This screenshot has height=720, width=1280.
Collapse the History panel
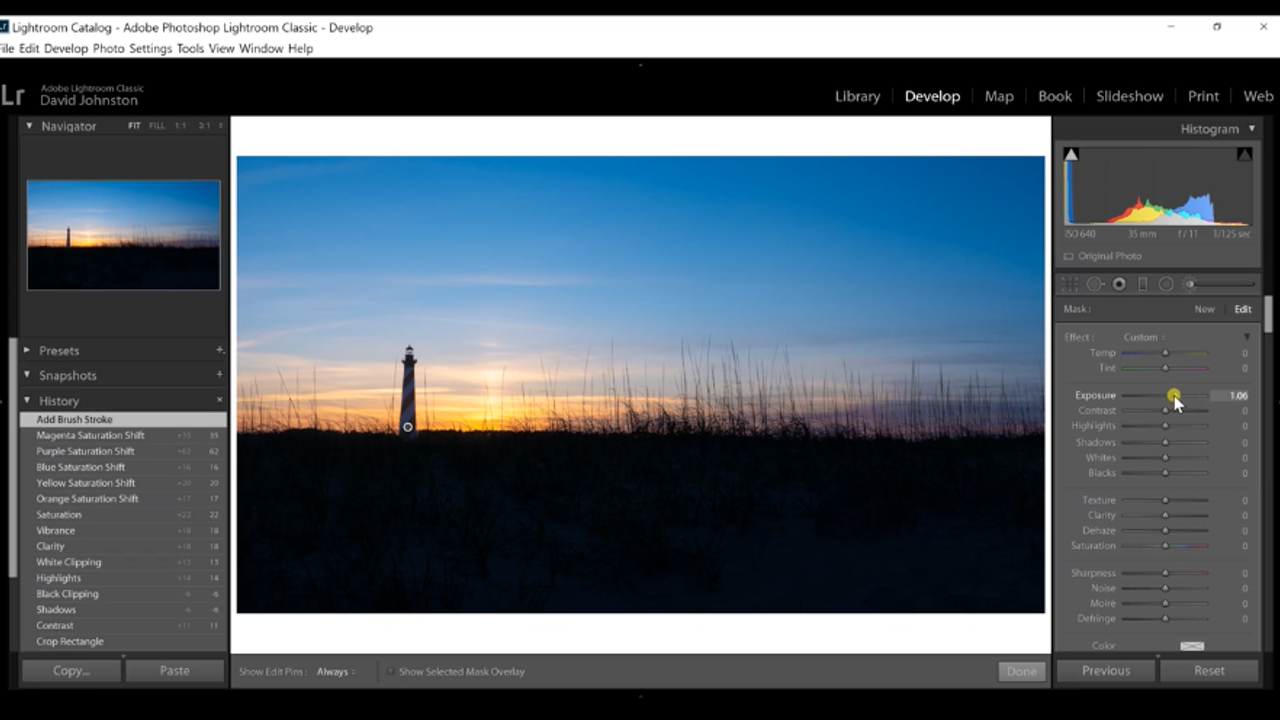pyautogui.click(x=28, y=400)
